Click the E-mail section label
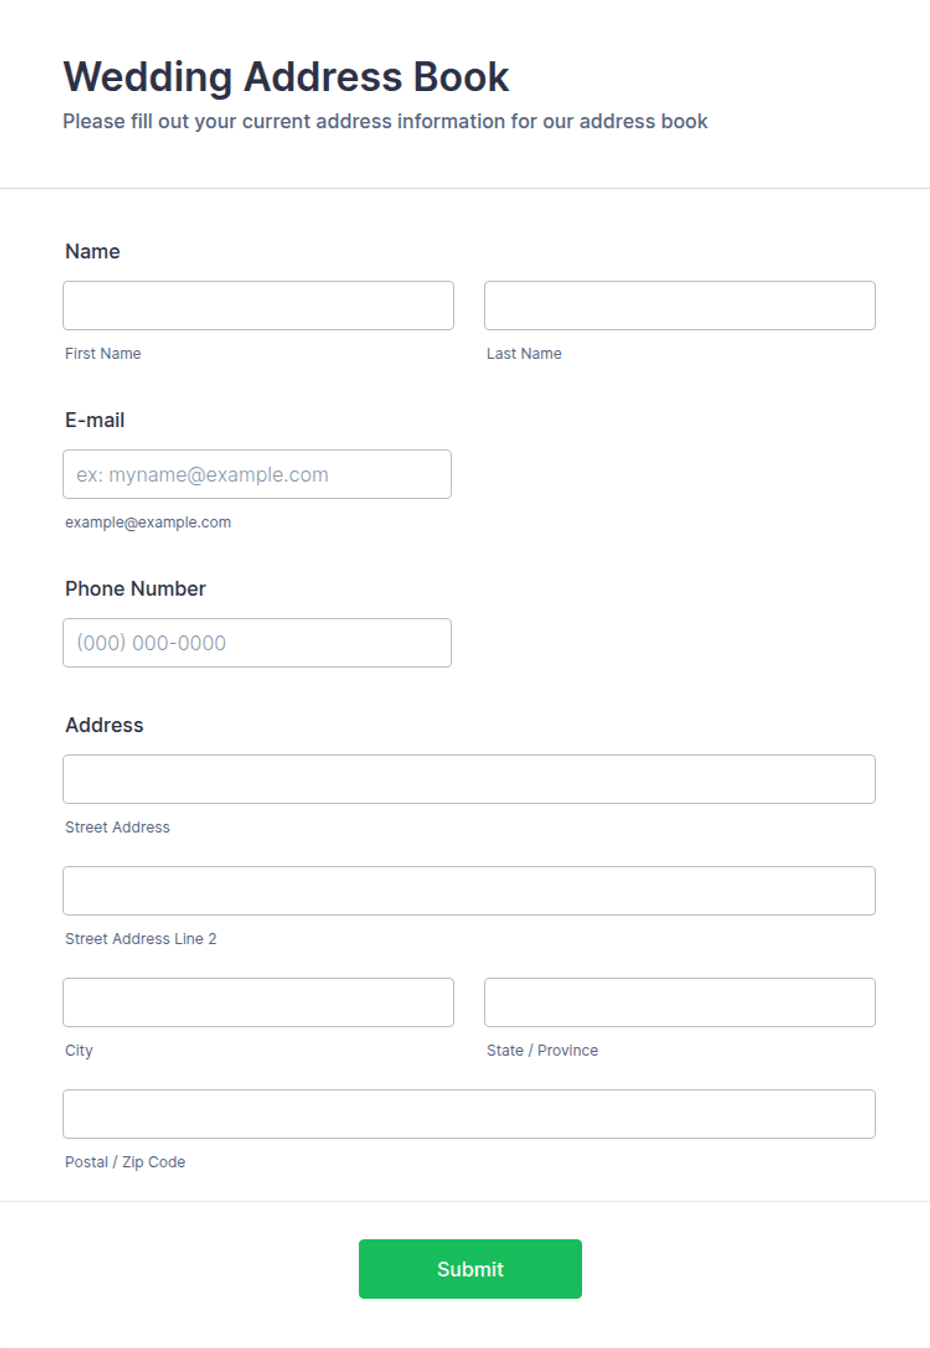 [x=95, y=420]
